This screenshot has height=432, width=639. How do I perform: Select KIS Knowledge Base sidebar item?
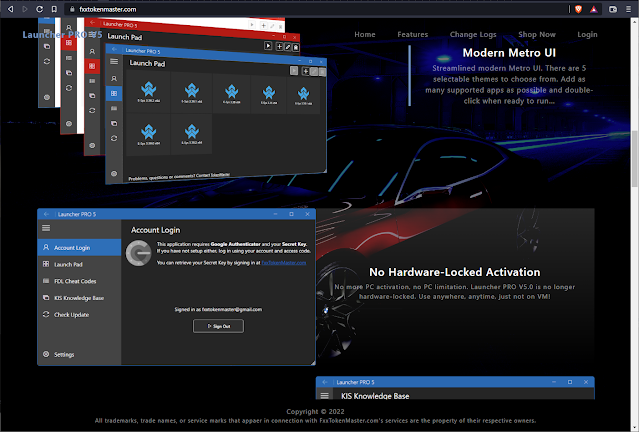79,298
